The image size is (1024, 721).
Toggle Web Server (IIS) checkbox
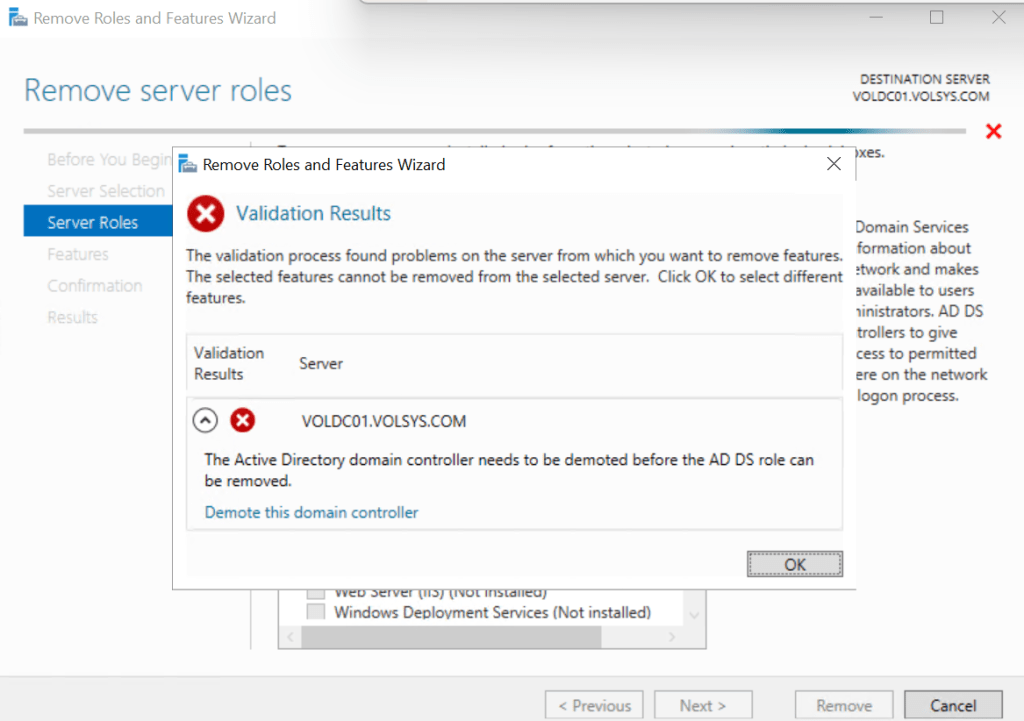[316, 592]
